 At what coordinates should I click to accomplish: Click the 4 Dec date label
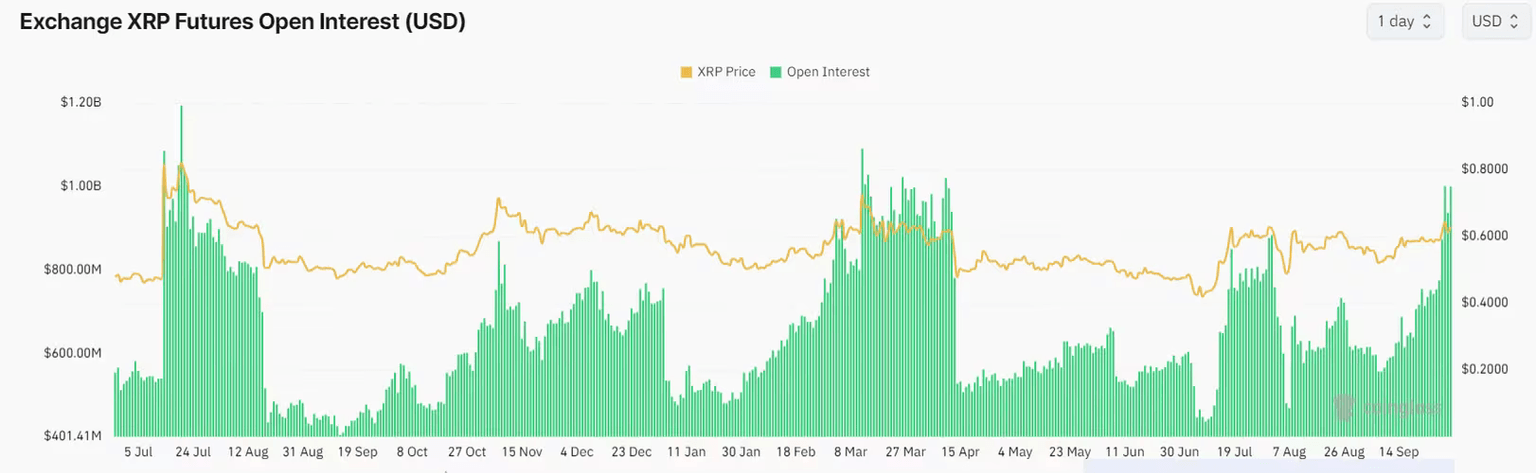pyautogui.click(x=576, y=452)
